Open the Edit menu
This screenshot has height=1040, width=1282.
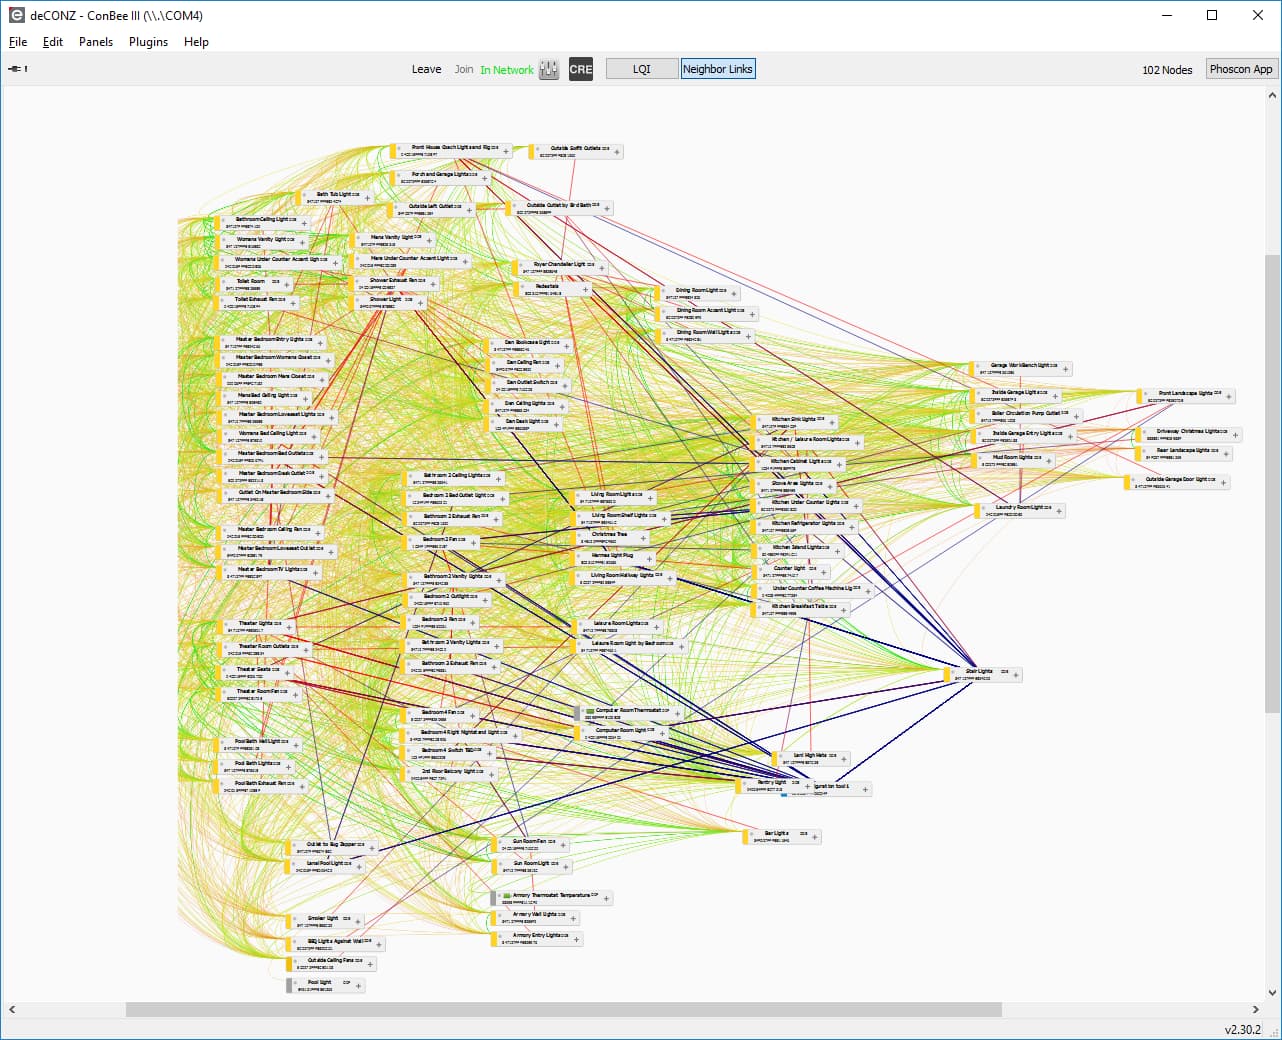point(53,42)
